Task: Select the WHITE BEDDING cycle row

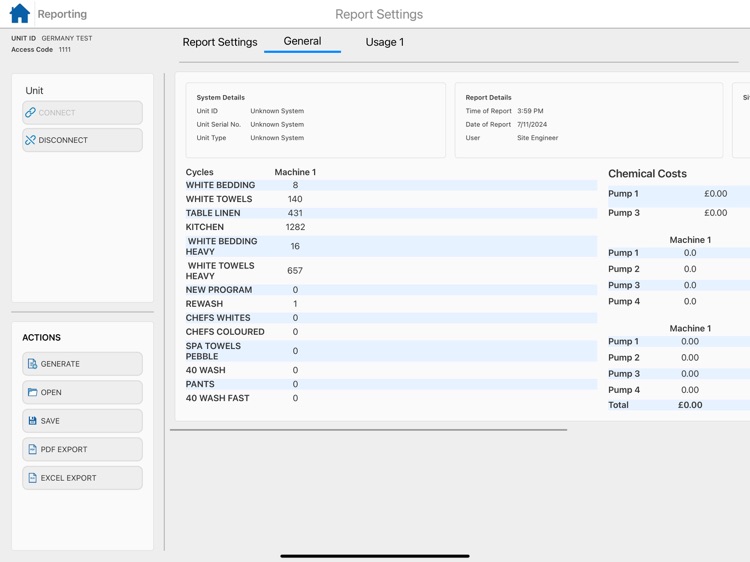Action: (x=391, y=185)
